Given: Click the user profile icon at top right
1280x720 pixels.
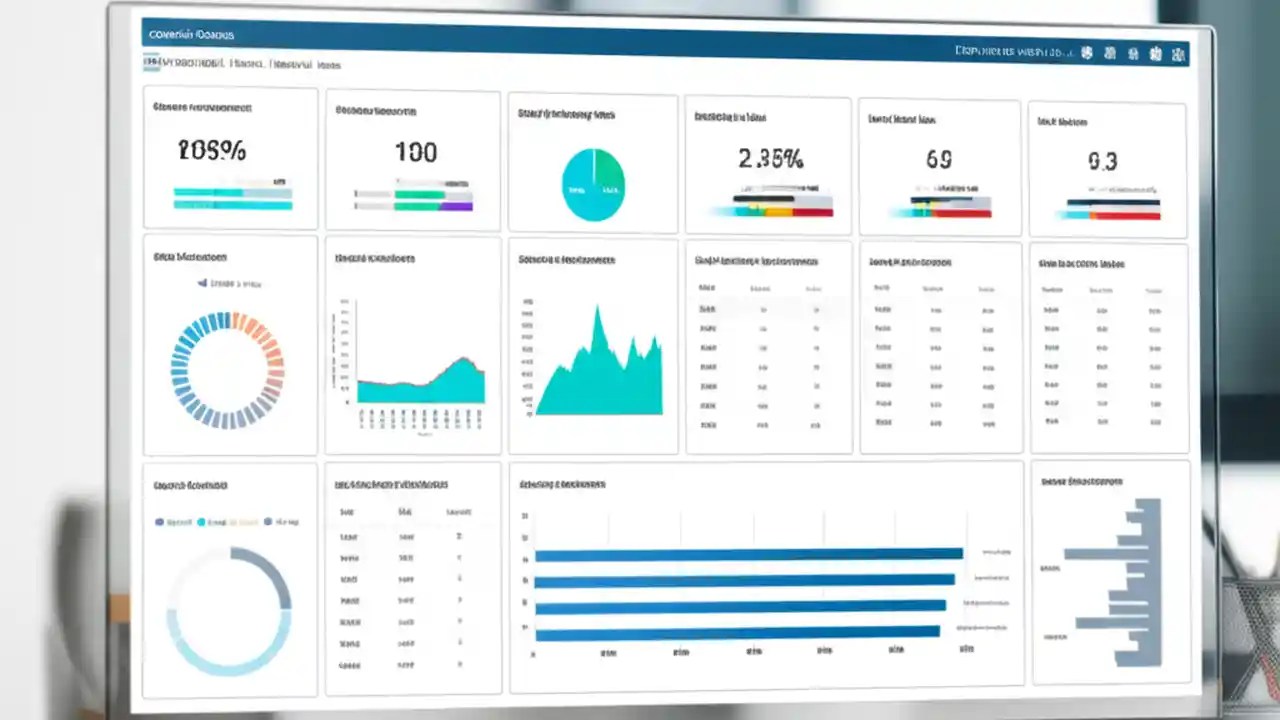Looking at the screenshot, I should pos(1158,55).
